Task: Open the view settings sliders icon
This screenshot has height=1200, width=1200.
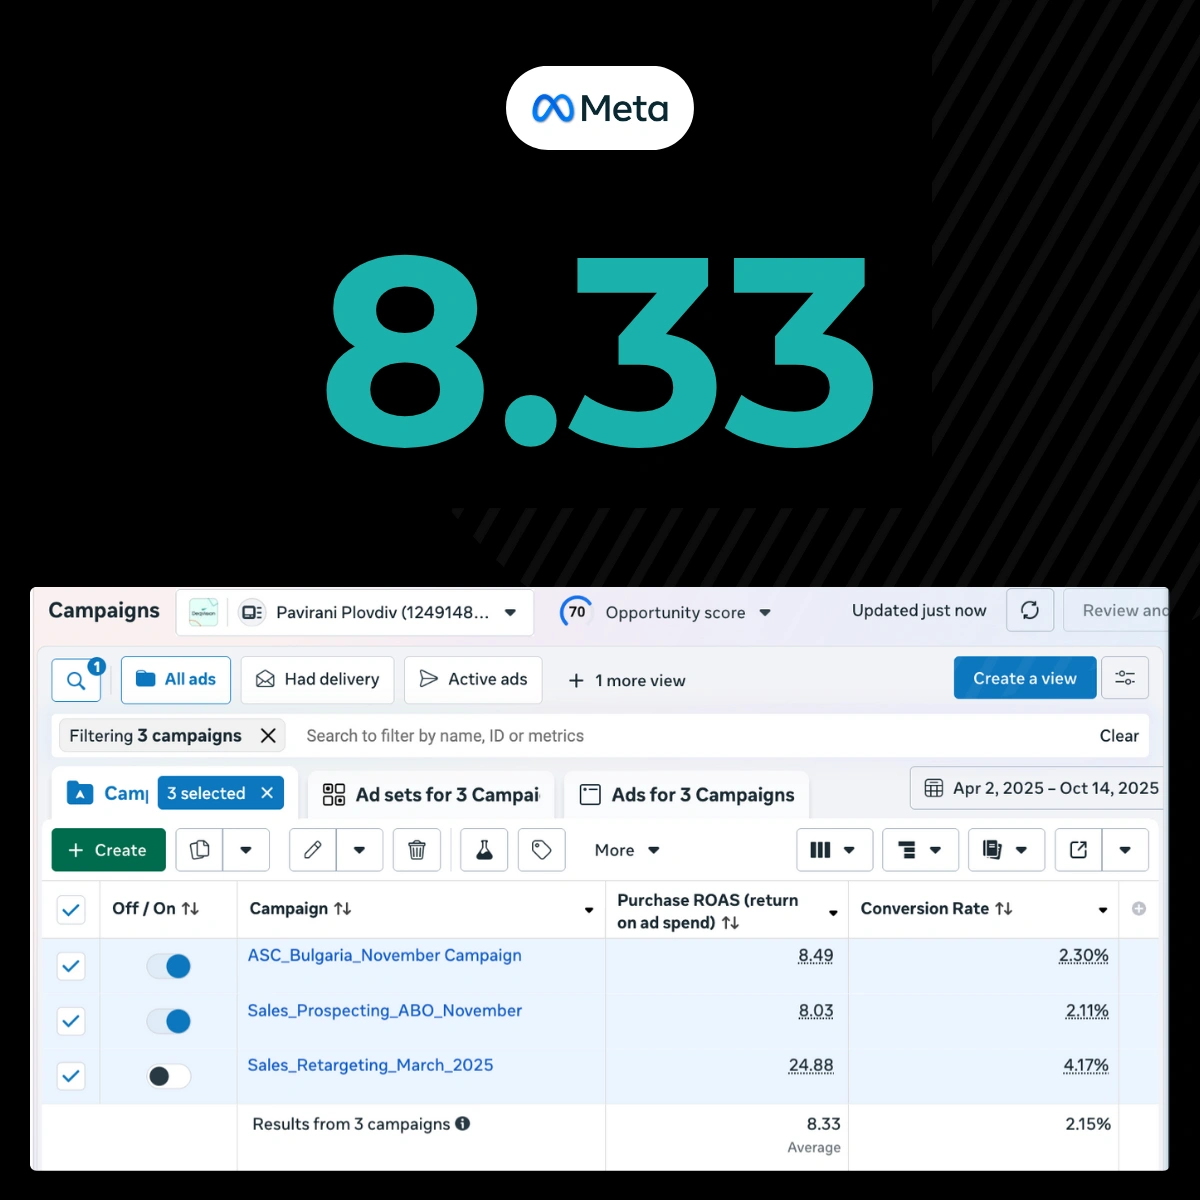Action: pyautogui.click(x=1125, y=678)
